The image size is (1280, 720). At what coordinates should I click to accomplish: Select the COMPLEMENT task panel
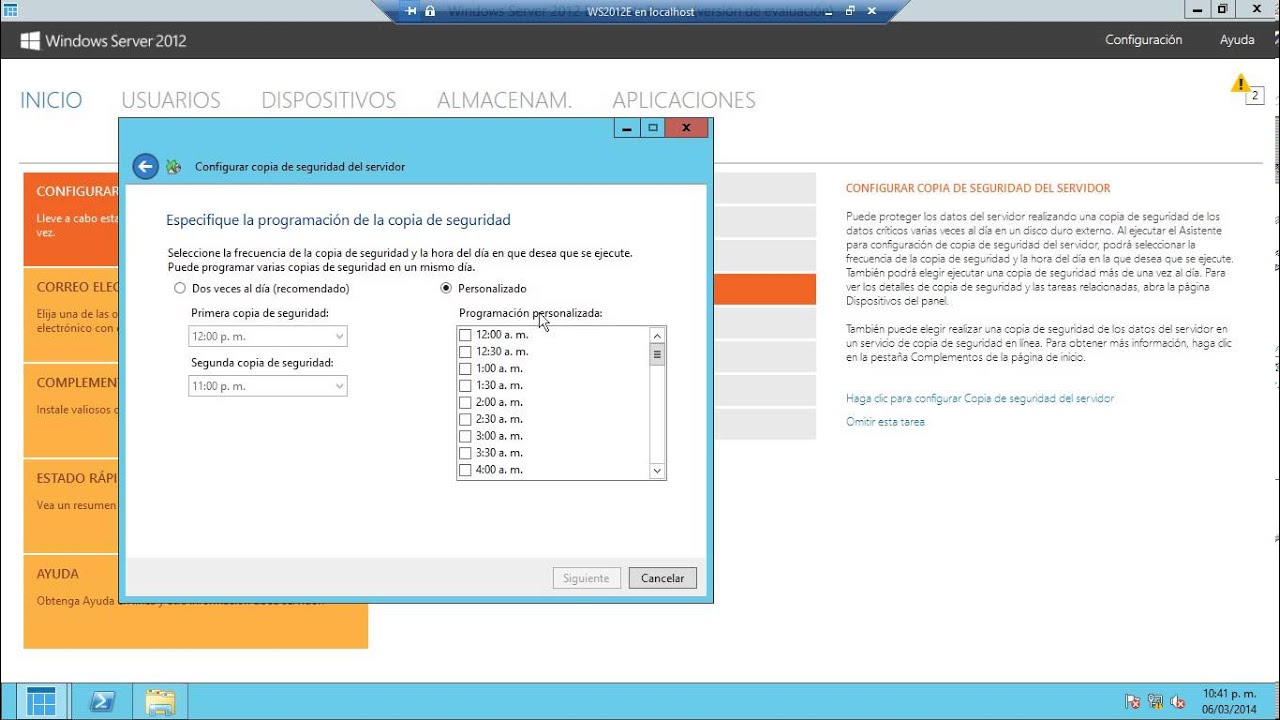[x=71, y=411]
